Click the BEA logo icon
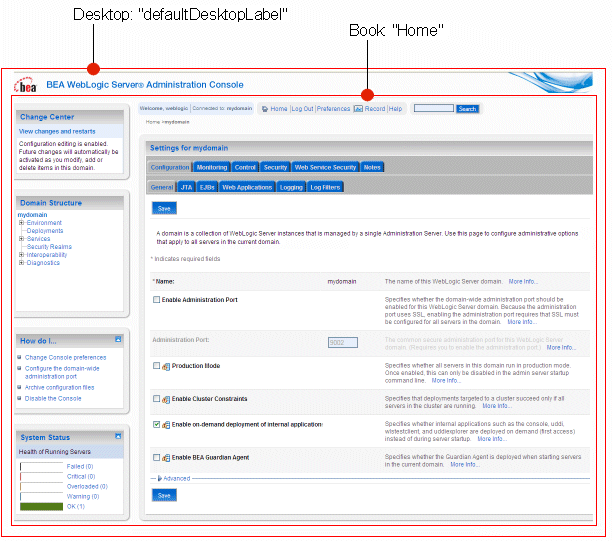This screenshot has width=612, height=541. pyautogui.click(x=25, y=85)
